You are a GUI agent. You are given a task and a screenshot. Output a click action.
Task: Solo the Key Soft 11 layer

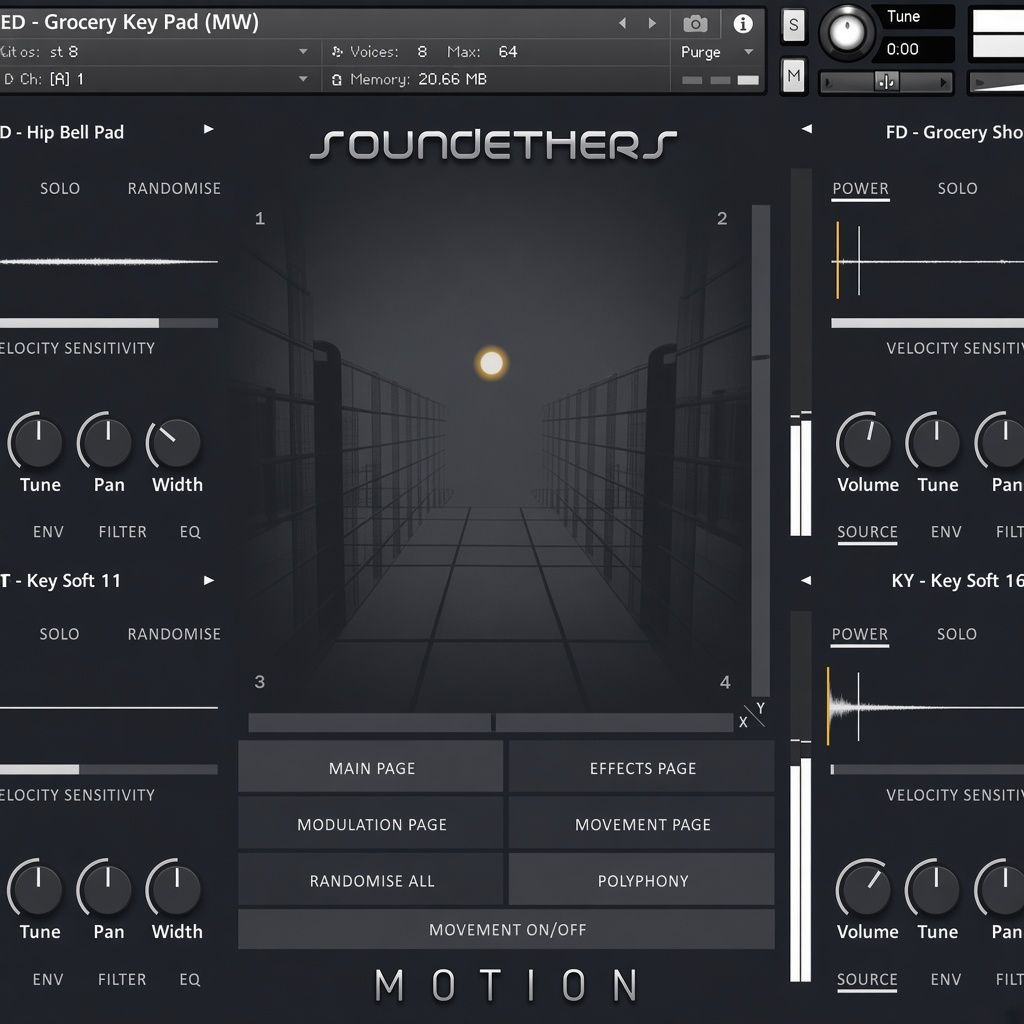coord(59,634)
